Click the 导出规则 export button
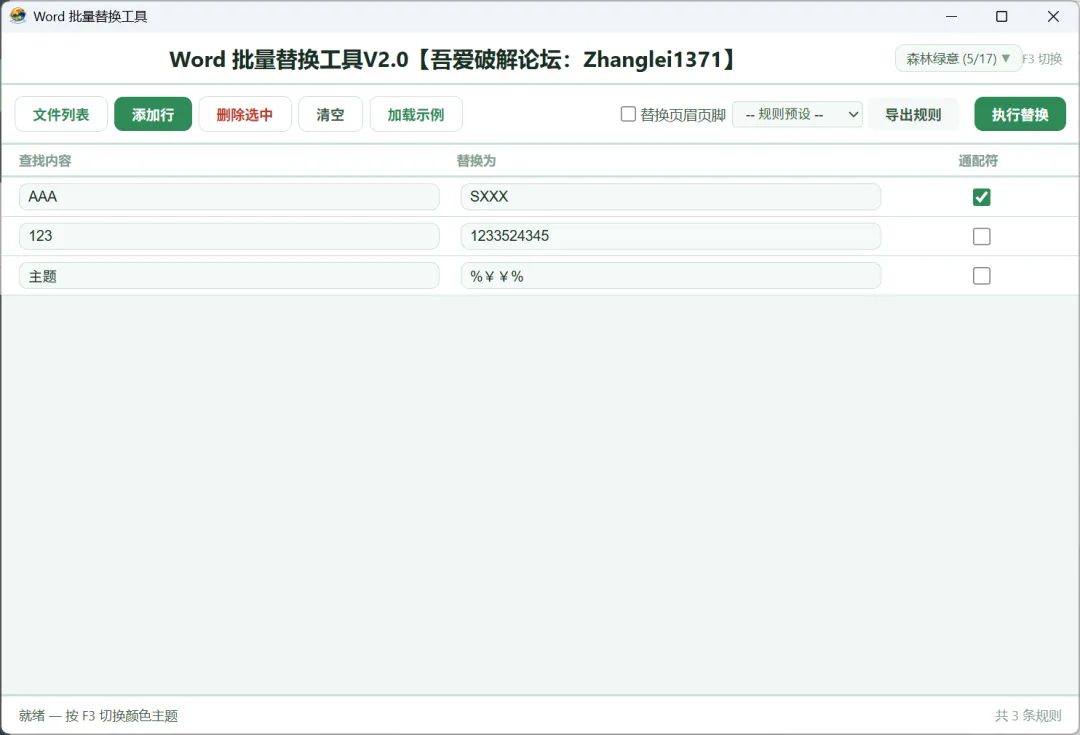1080x735 pixels. tap(913, 114)
